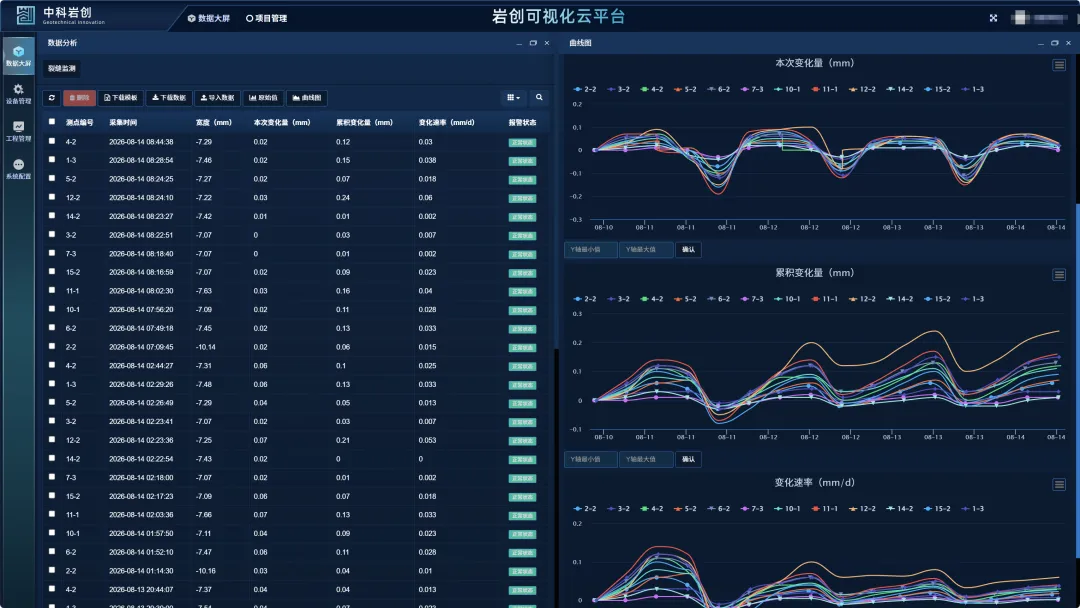This screenshot has height=608, width=1080.
Task: Click the -10.14 value in row 2-2
Action: 205,347
